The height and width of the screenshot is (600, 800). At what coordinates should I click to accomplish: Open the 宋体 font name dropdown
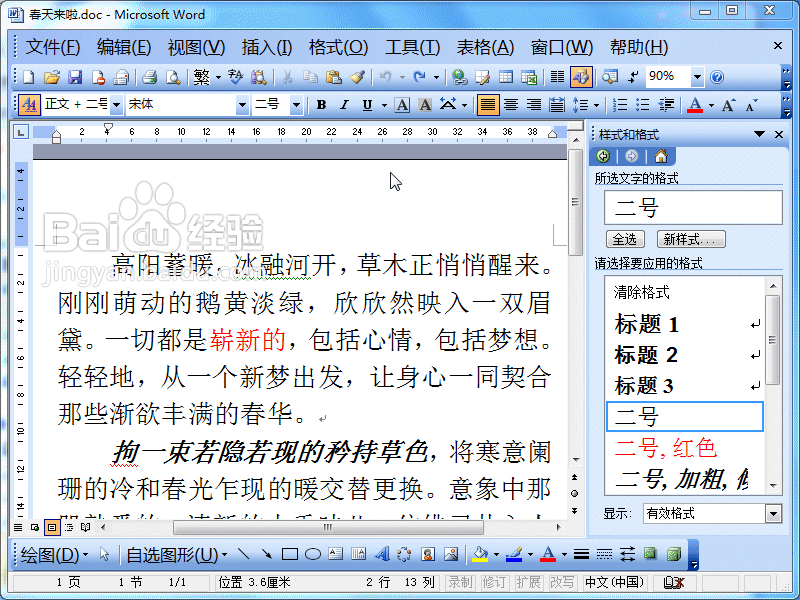pos(242,103)
